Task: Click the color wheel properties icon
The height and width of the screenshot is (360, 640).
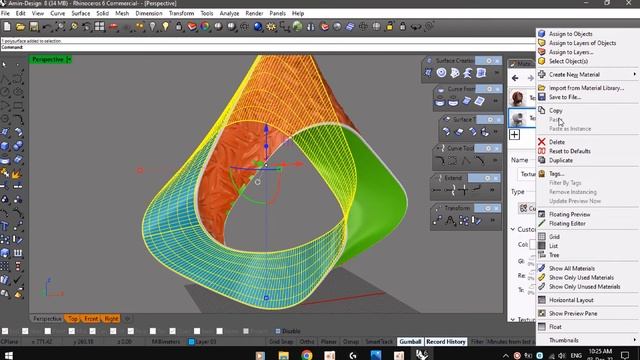Action: 205,27
